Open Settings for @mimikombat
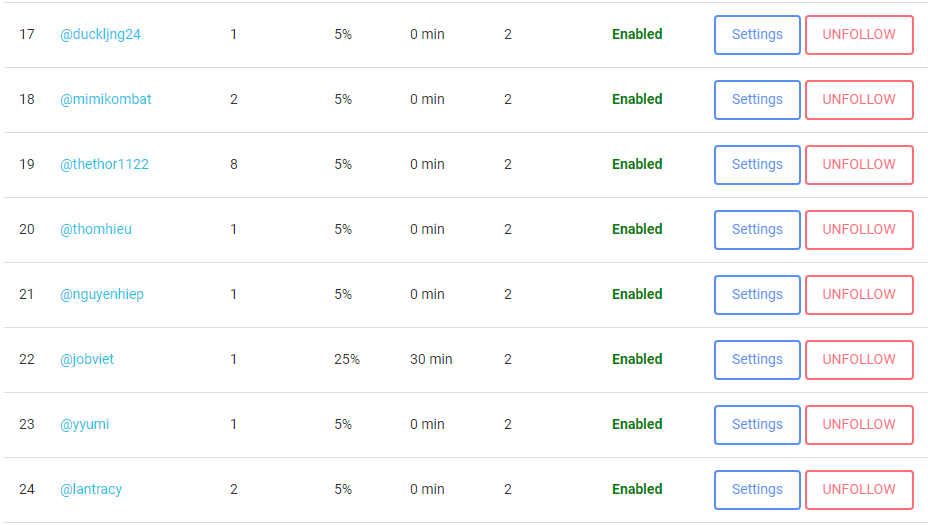The width and height of the screenshot is (928, 525). pos(757,99)
